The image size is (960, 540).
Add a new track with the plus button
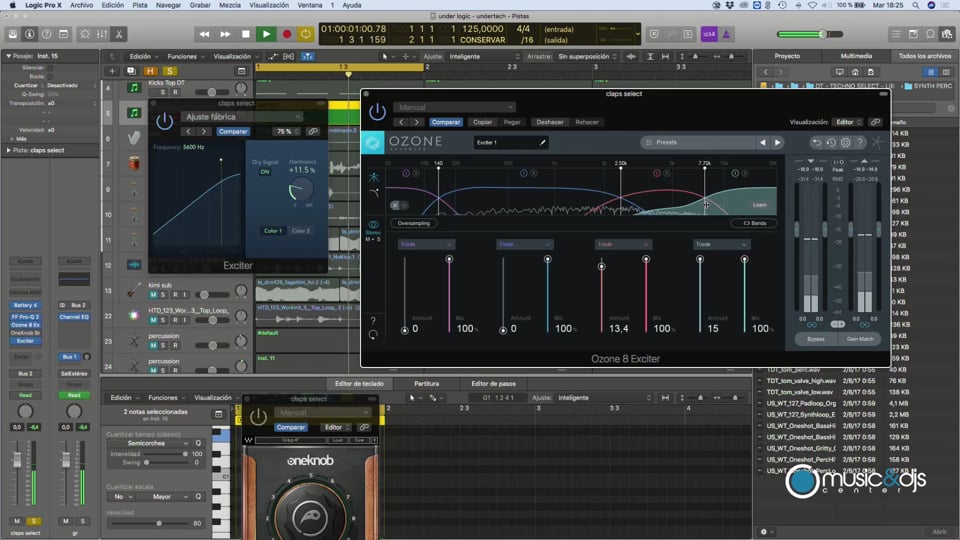pyautogui.click(x=112, y=71)
